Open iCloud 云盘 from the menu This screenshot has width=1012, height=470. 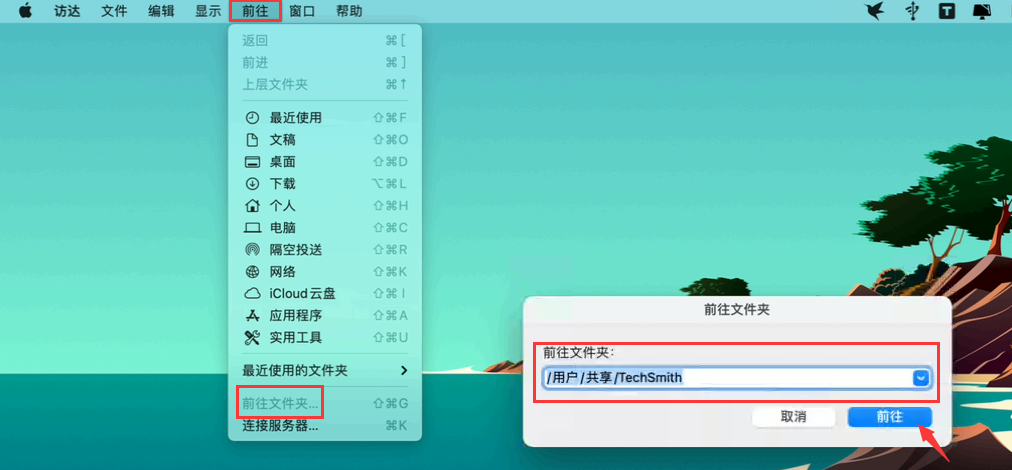(x=302, y=293)
